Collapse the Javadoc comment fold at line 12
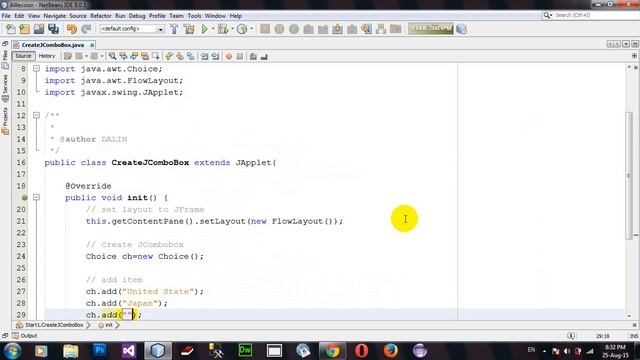 click(36, 116)
